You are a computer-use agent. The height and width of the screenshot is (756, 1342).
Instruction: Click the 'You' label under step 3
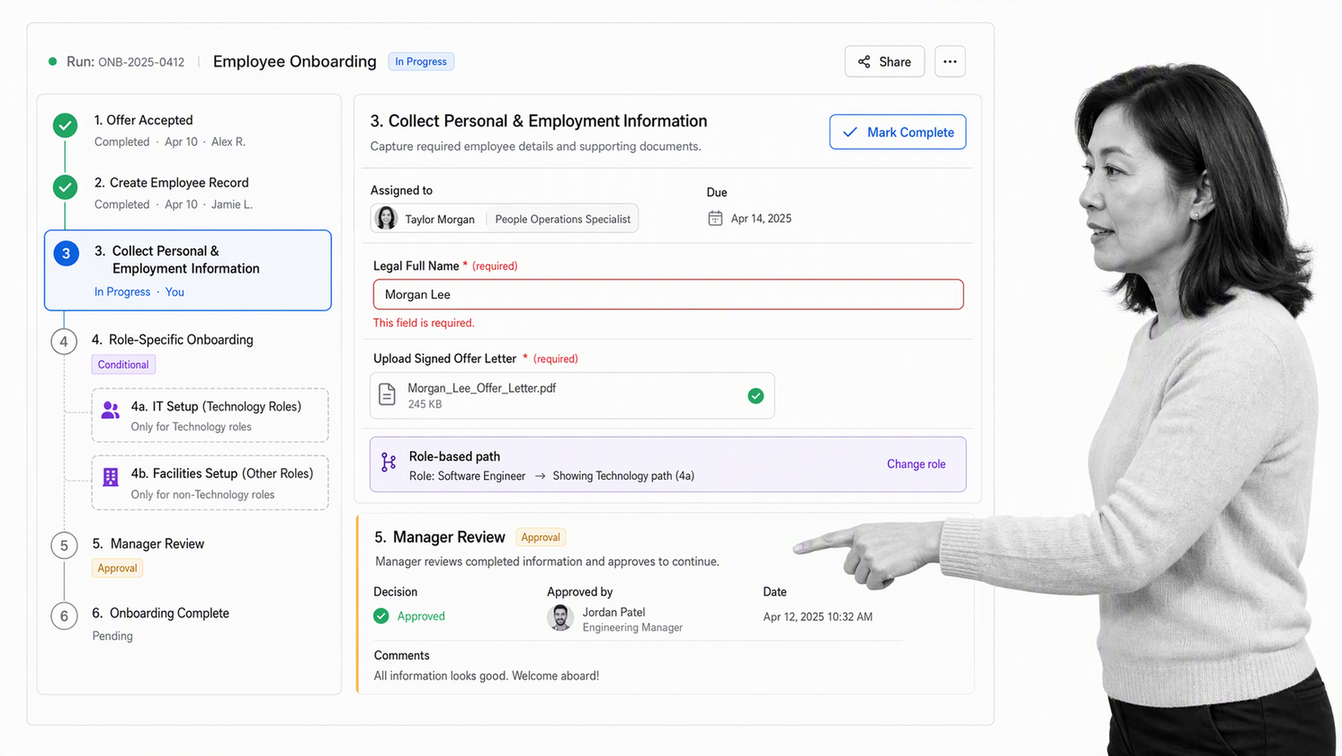175,292
